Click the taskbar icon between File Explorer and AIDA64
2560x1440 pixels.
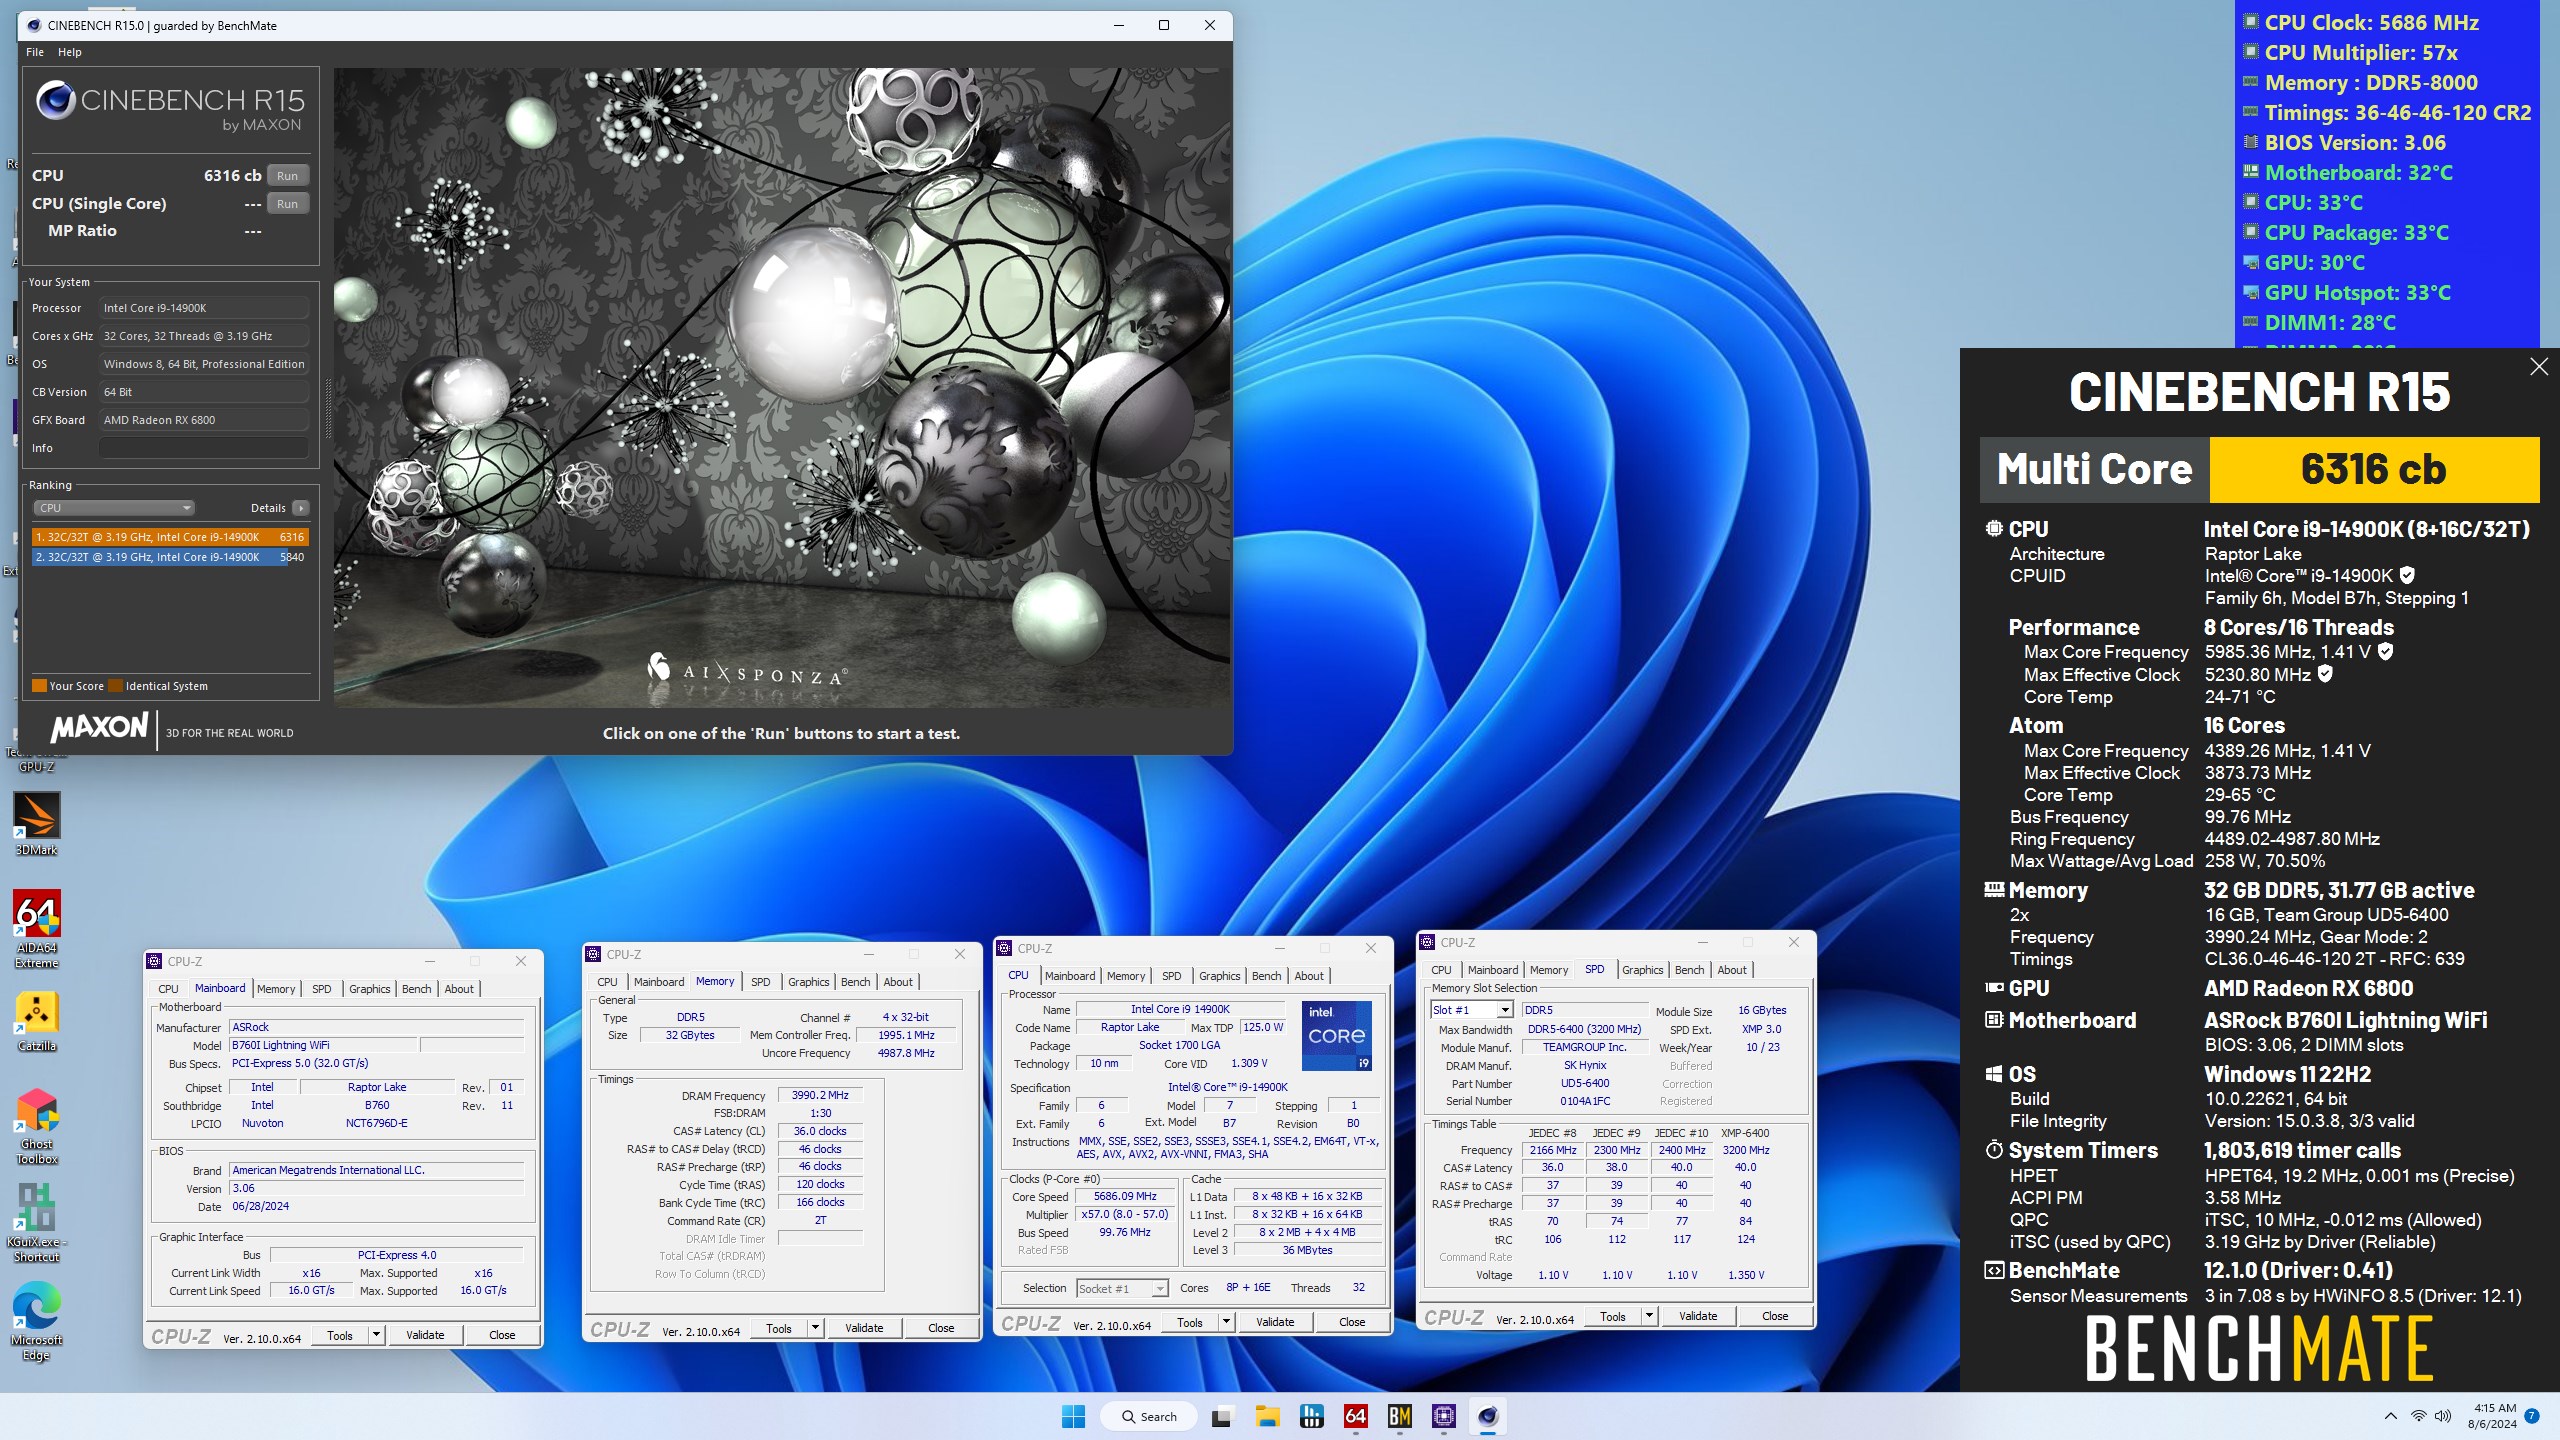tap(1311, 1416)
